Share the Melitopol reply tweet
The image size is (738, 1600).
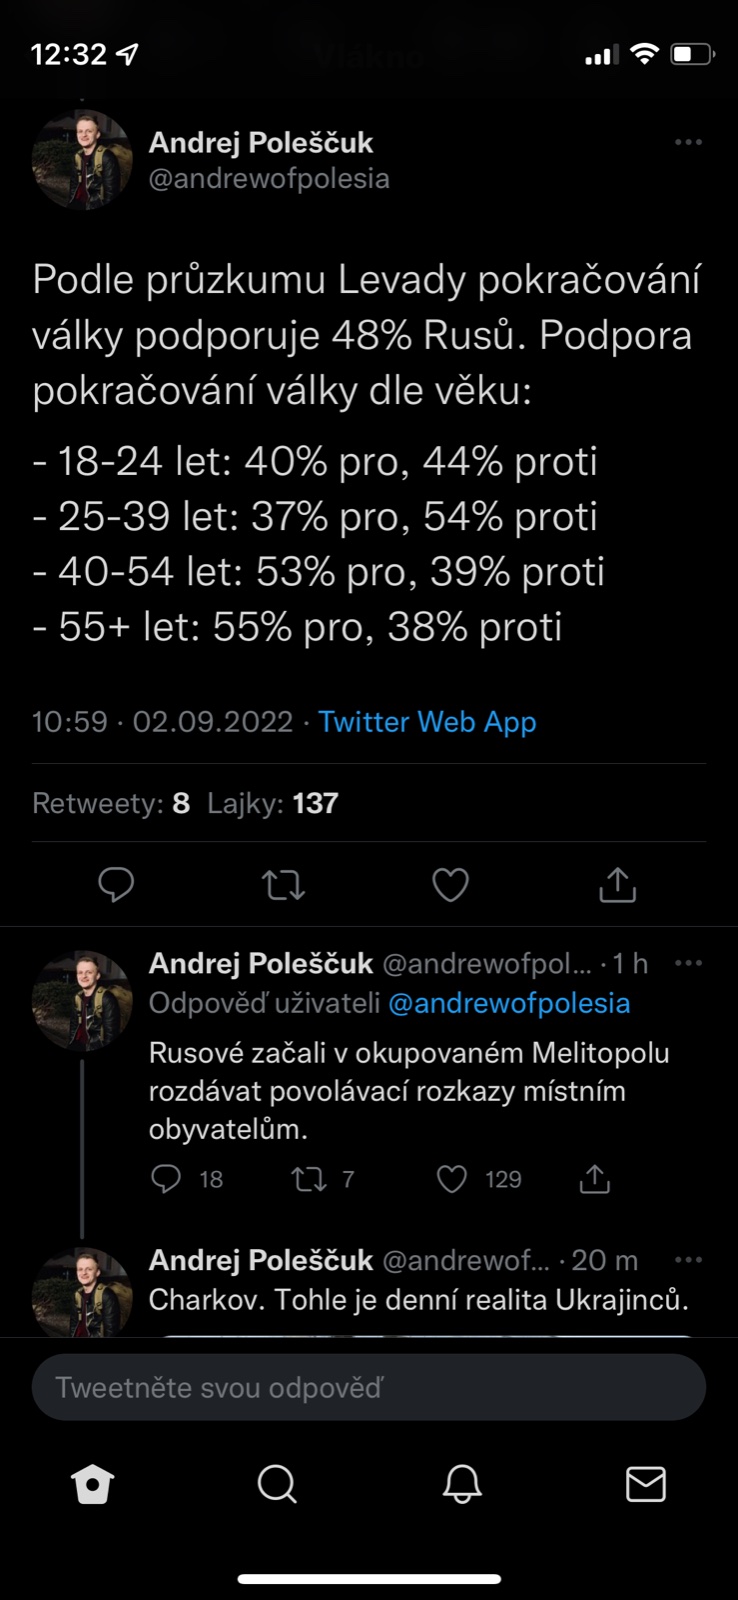point(594,1180)
